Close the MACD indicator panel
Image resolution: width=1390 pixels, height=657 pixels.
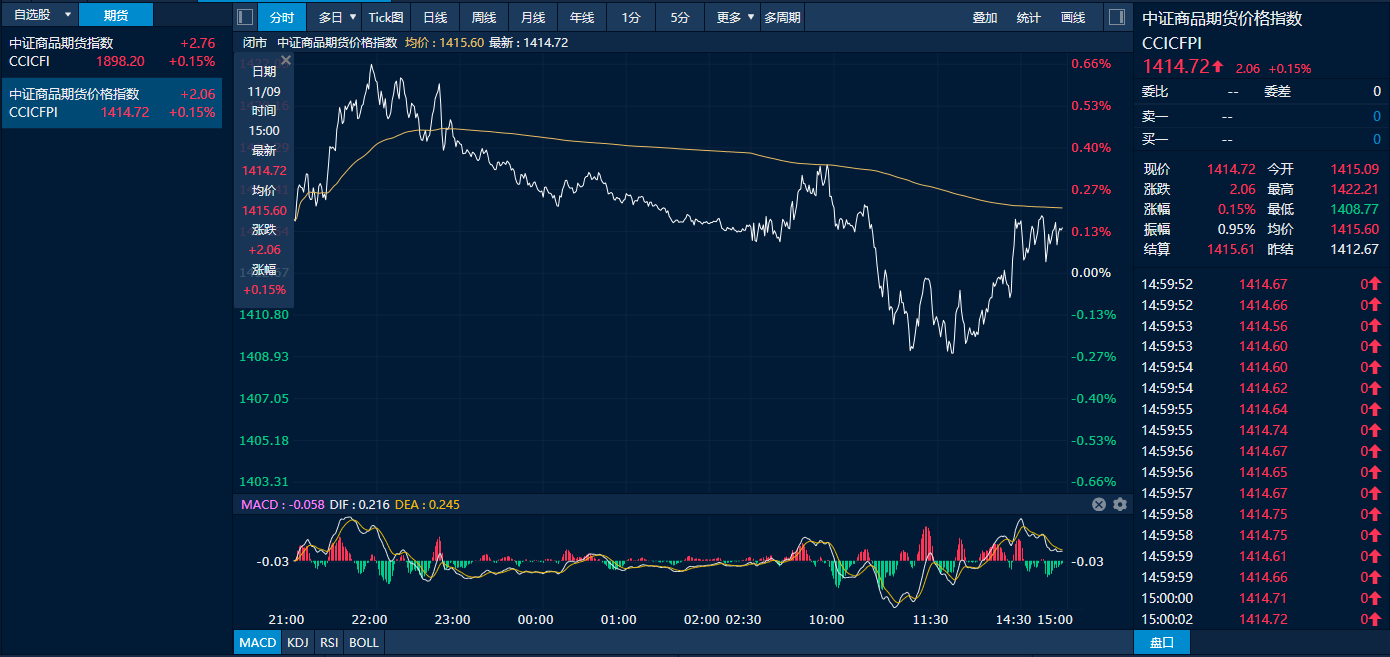1099,505
